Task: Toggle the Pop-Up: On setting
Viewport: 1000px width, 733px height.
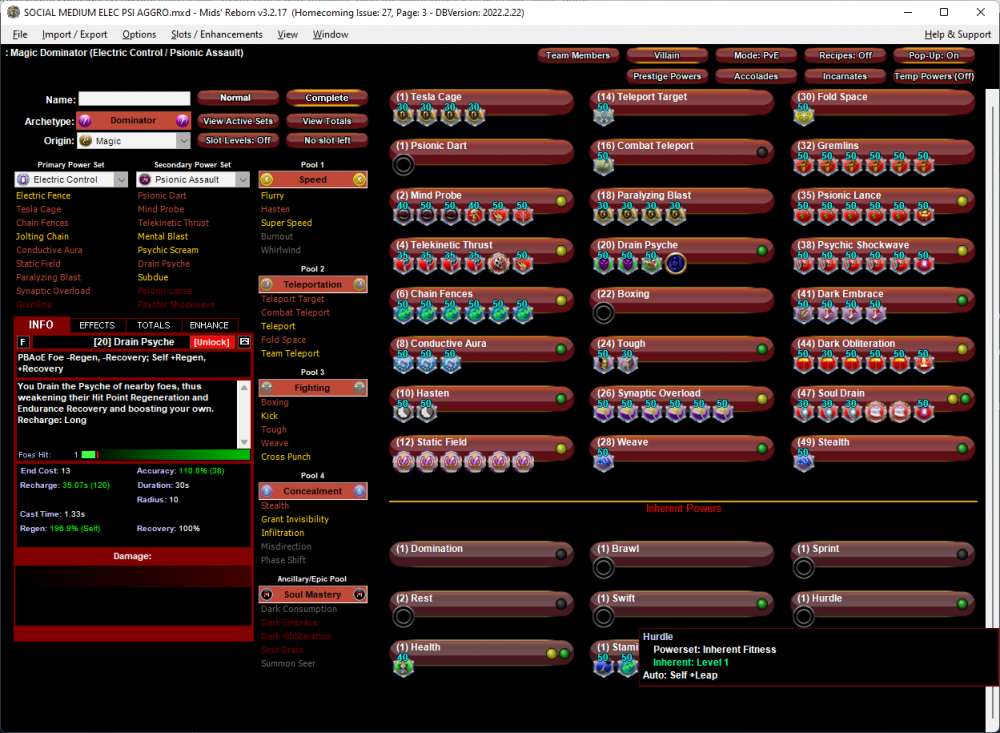Action: pyautogui.click(x=933, y=55)
